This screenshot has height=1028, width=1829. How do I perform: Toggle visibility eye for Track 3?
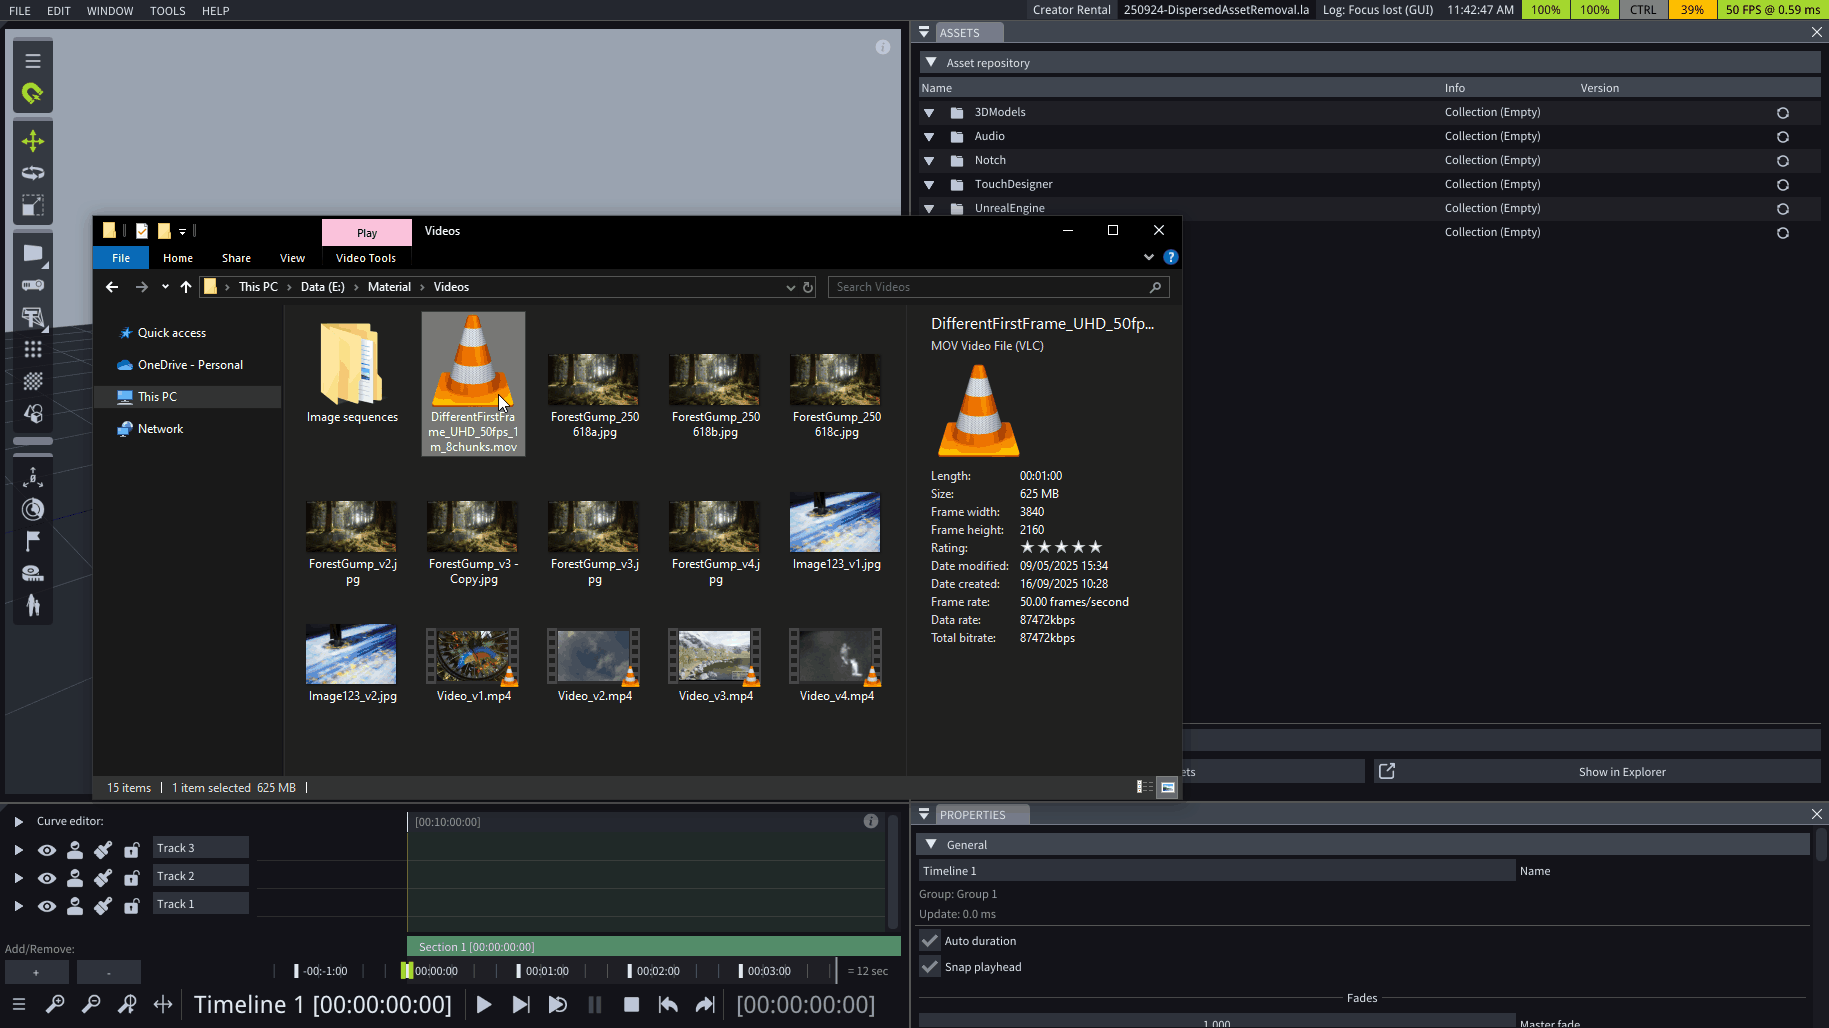tap(47, 850)
